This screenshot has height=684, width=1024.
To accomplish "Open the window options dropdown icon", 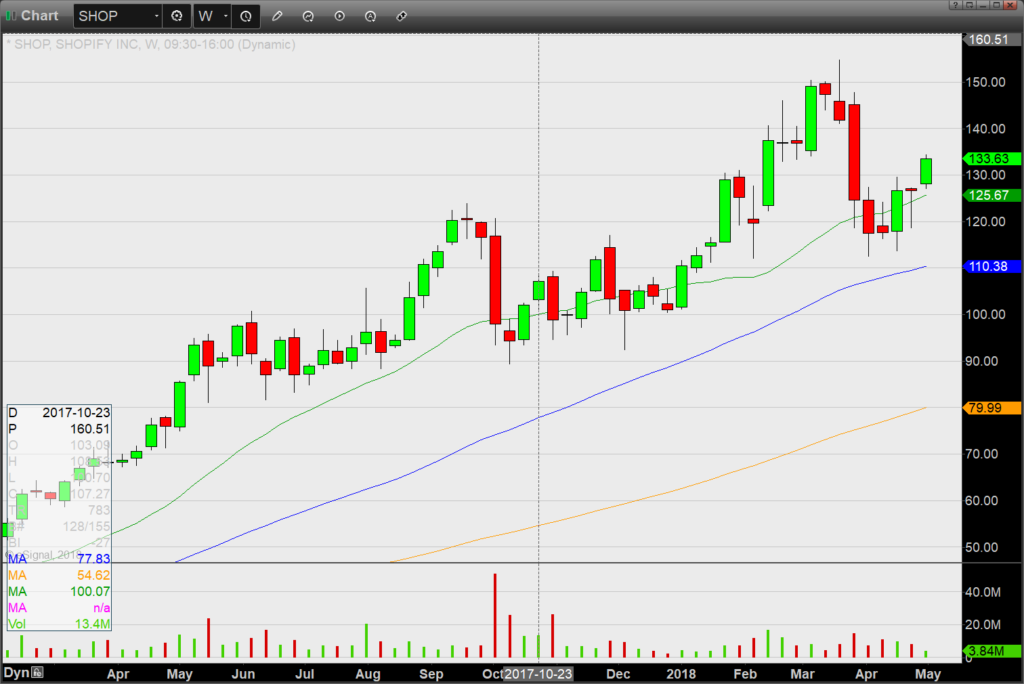I will pos(969,5).
